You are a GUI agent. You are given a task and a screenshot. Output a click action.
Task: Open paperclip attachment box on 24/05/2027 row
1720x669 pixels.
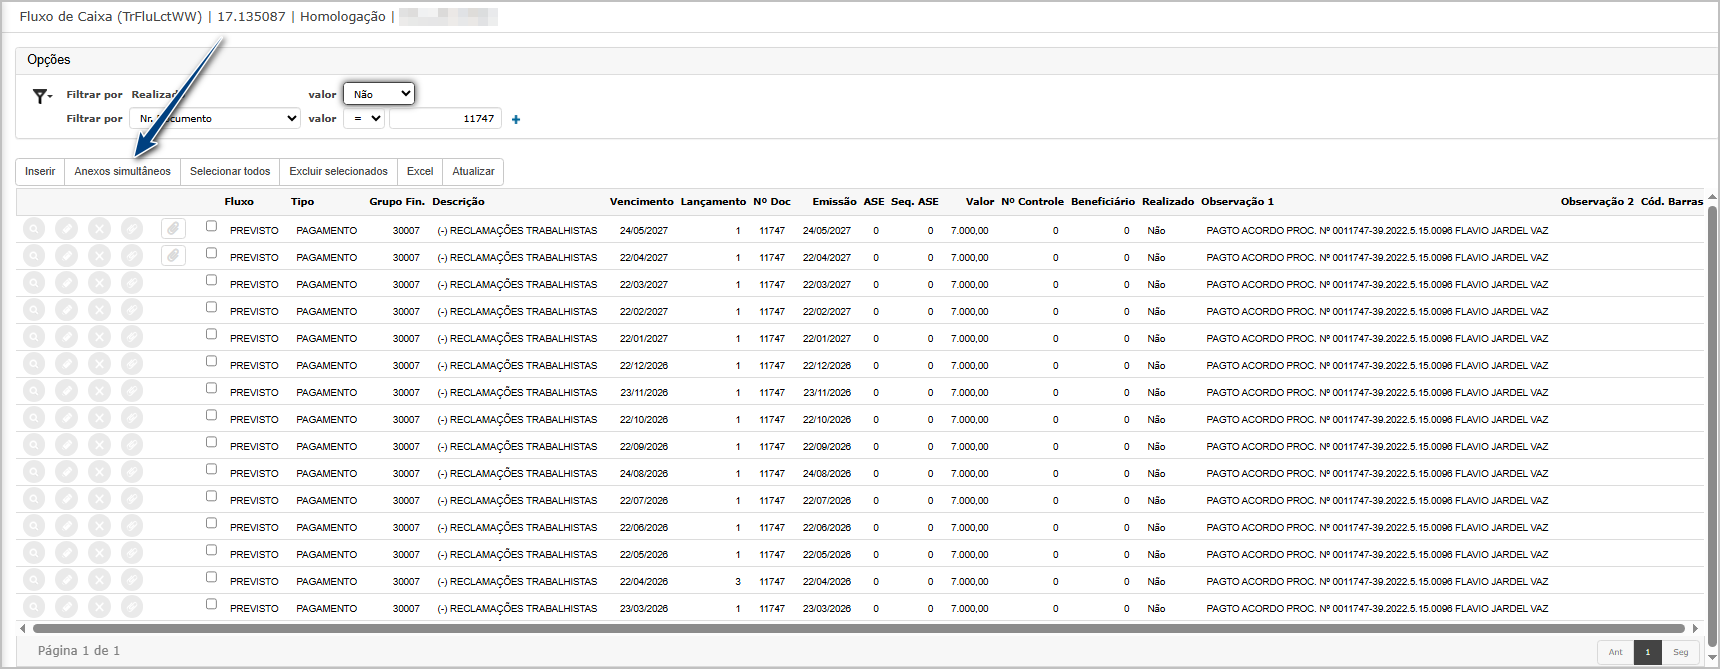pos(173,229)
